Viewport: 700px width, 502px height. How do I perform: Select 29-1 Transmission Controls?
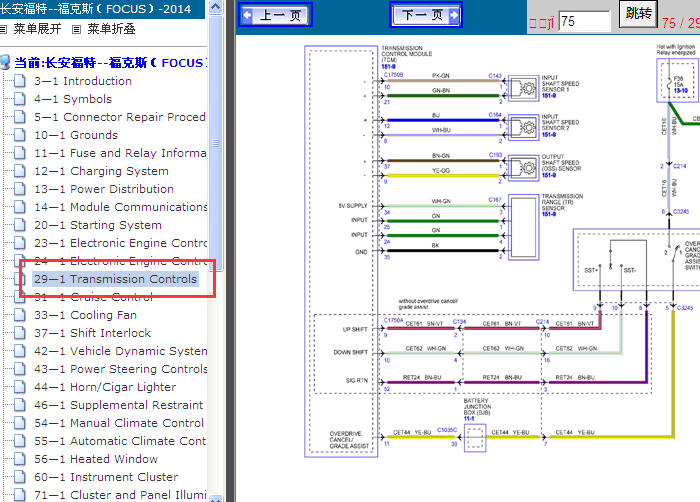115,279
